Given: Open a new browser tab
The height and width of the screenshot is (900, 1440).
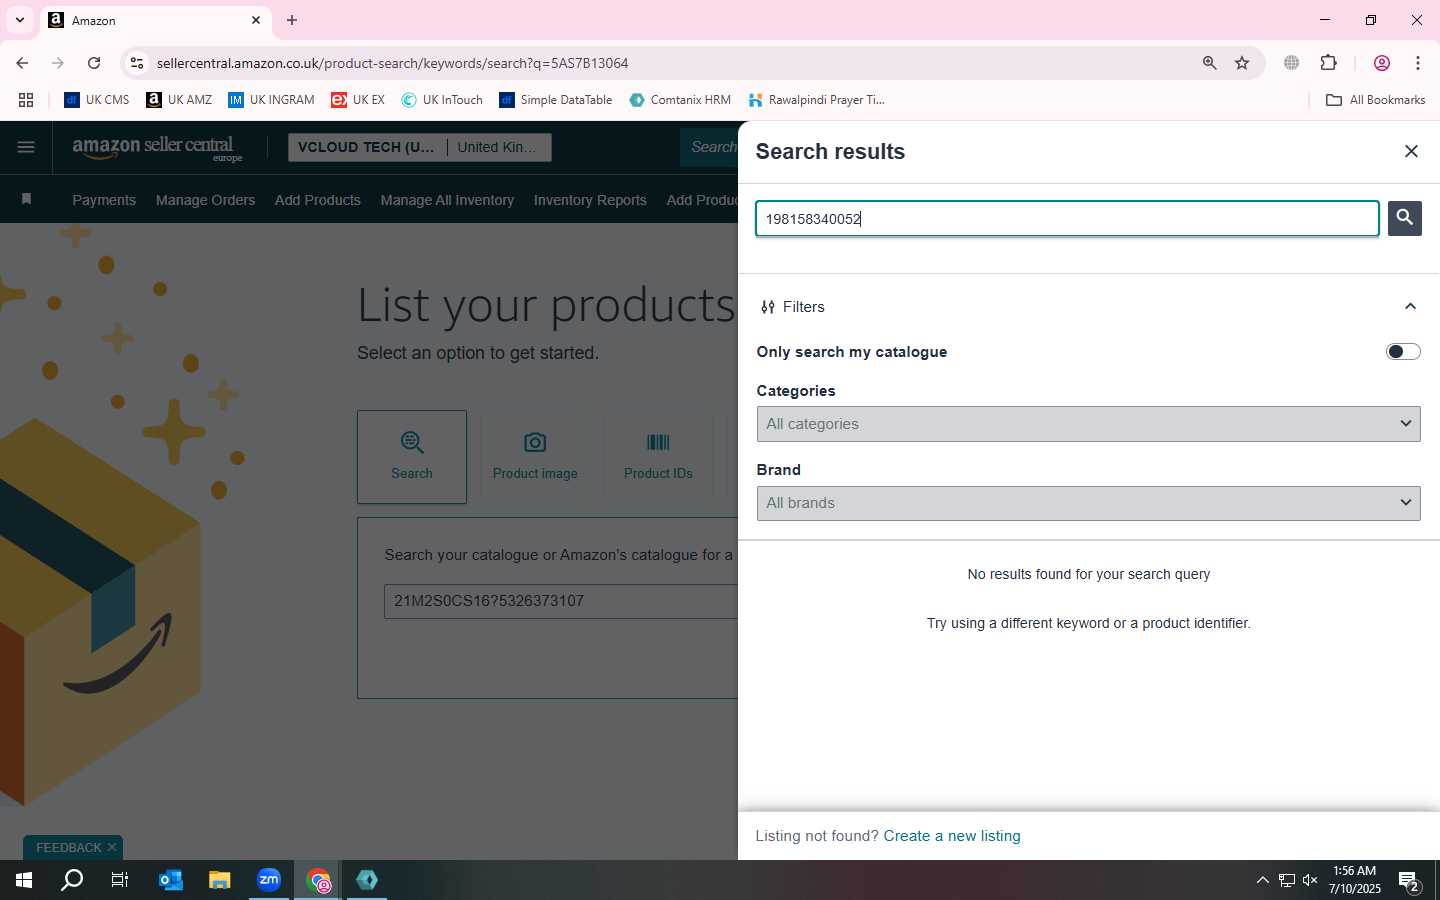Looking at the screenshot, I should (x=292, y=20).
